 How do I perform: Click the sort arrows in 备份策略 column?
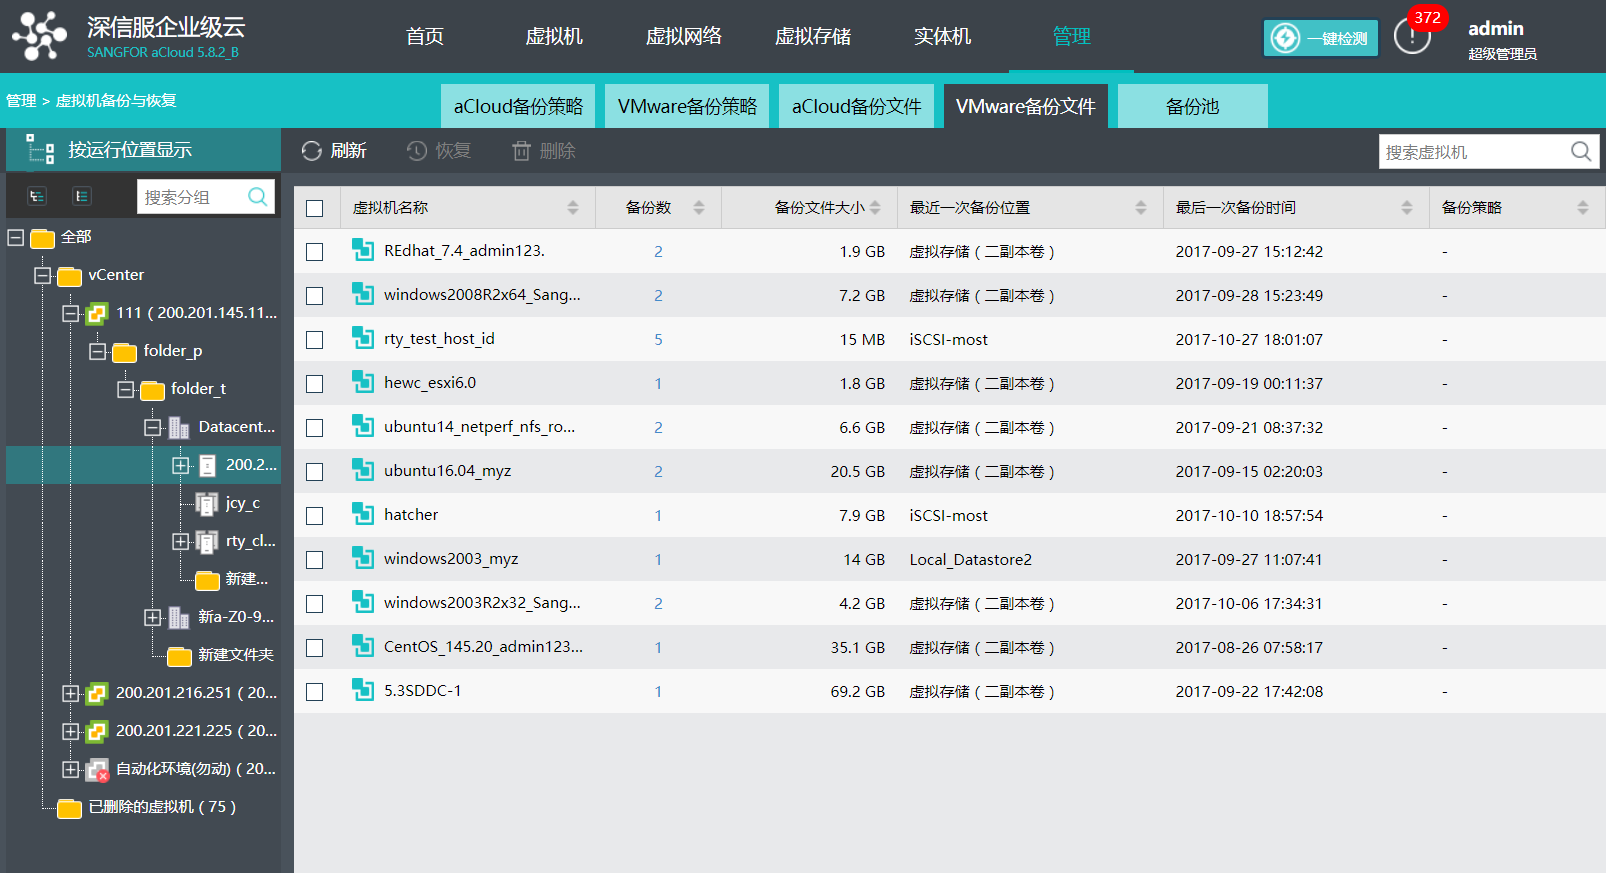point(1583,208)
